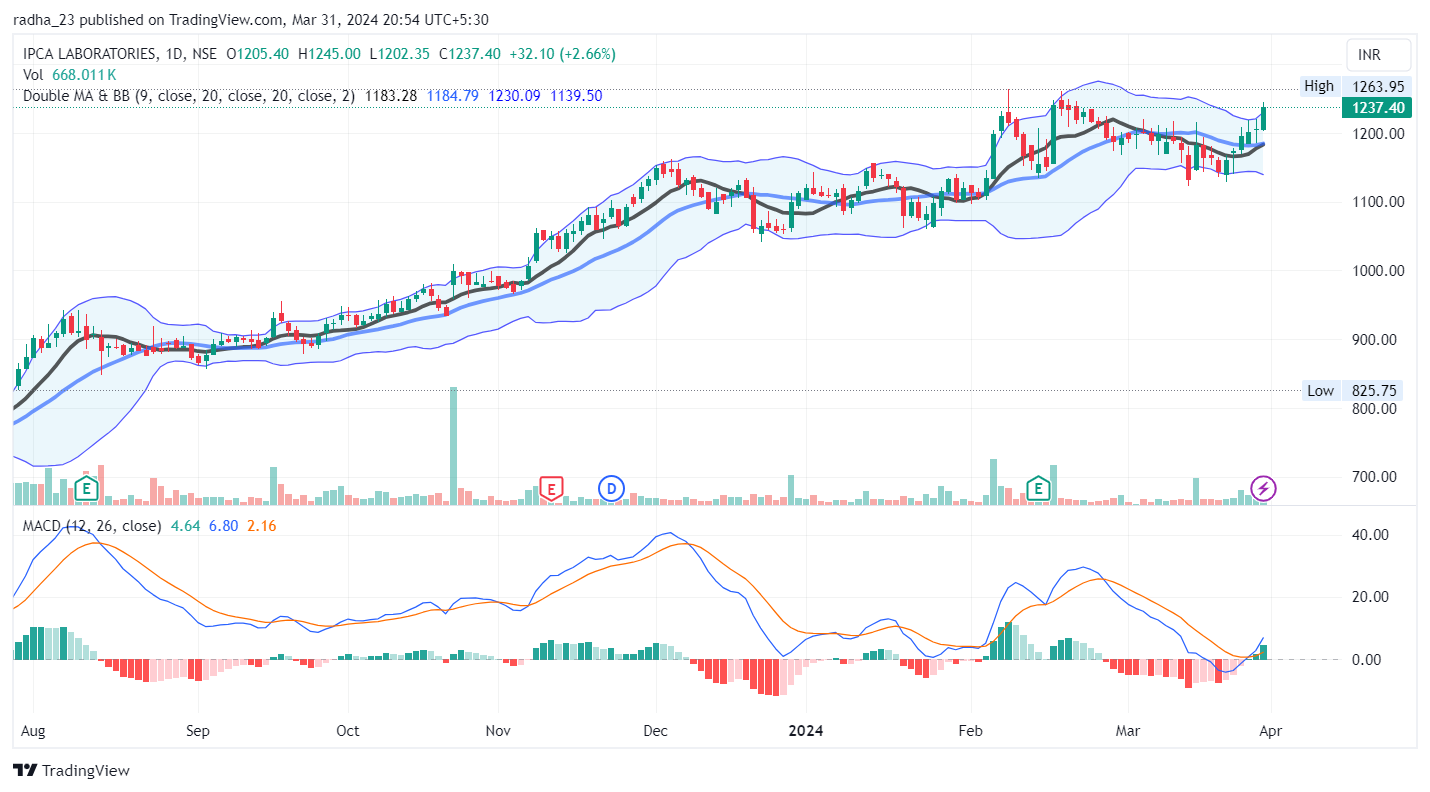The width and height of the screenshot is (1430, 792).
Task: Select the purple lightning marker near April
Action: coord(1264,488)
